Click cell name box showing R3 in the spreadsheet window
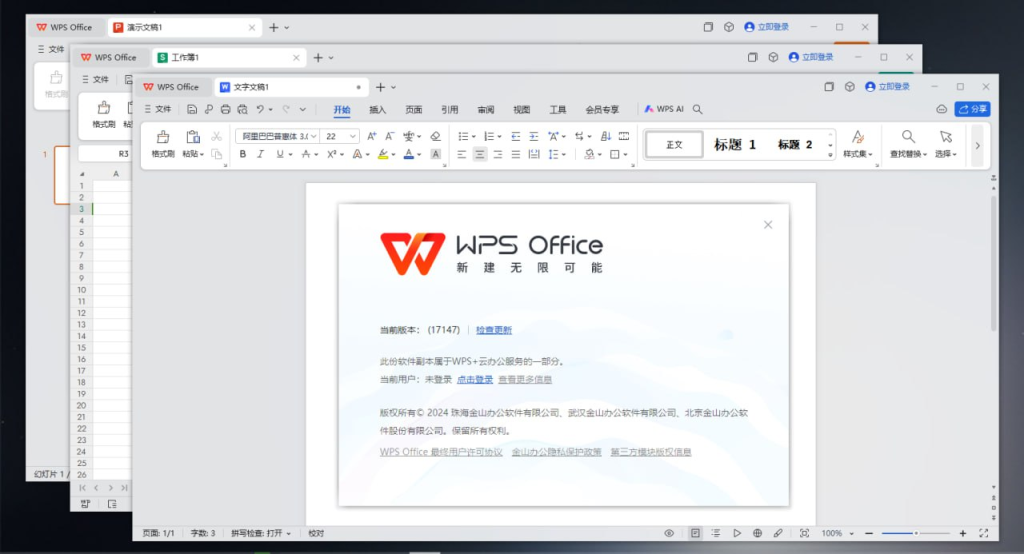The height and width of the screenshot is (554, 1024). [x=104, y=154]
